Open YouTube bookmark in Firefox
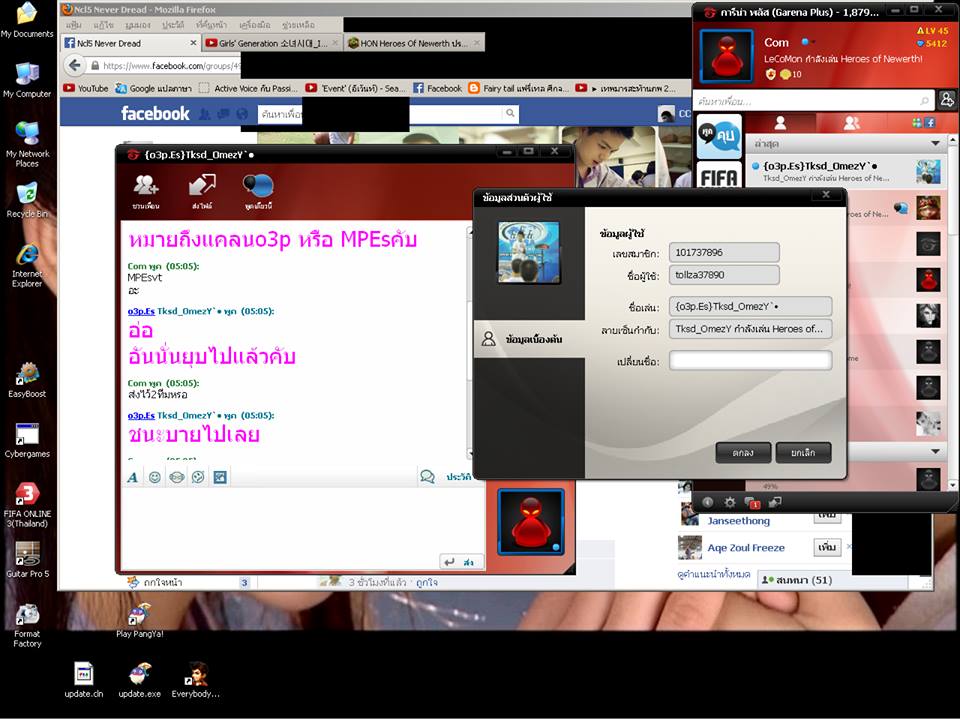 (86, 88)
